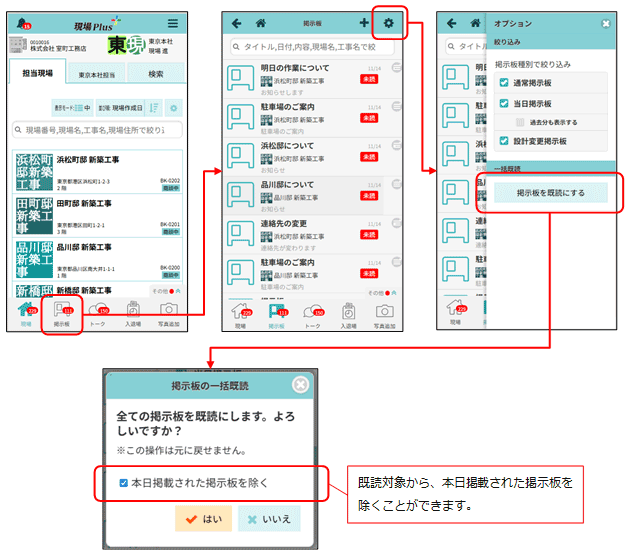
Task: Open the notification bell in the 現場Plus header
Action: click(21, 23)
